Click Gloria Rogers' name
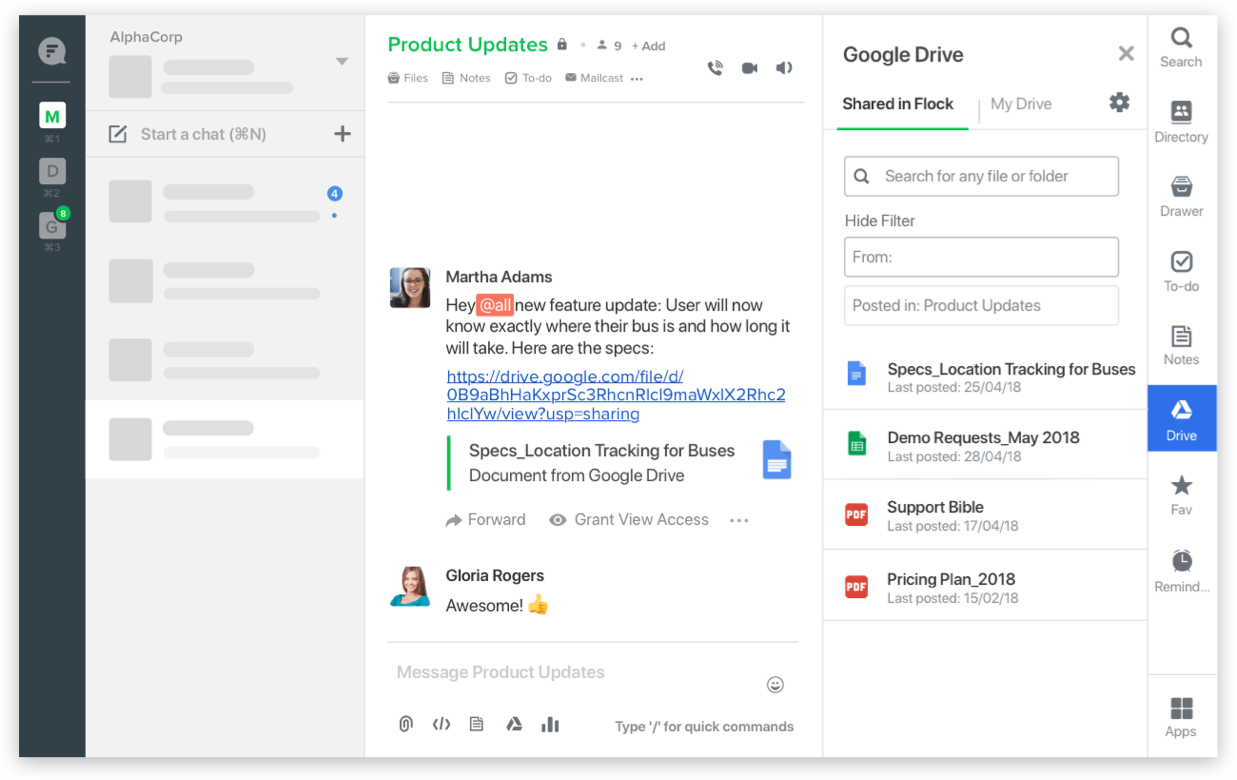The height and width of the screenshot is (780, 1237). pyautogui.click(x=495, y=576)
